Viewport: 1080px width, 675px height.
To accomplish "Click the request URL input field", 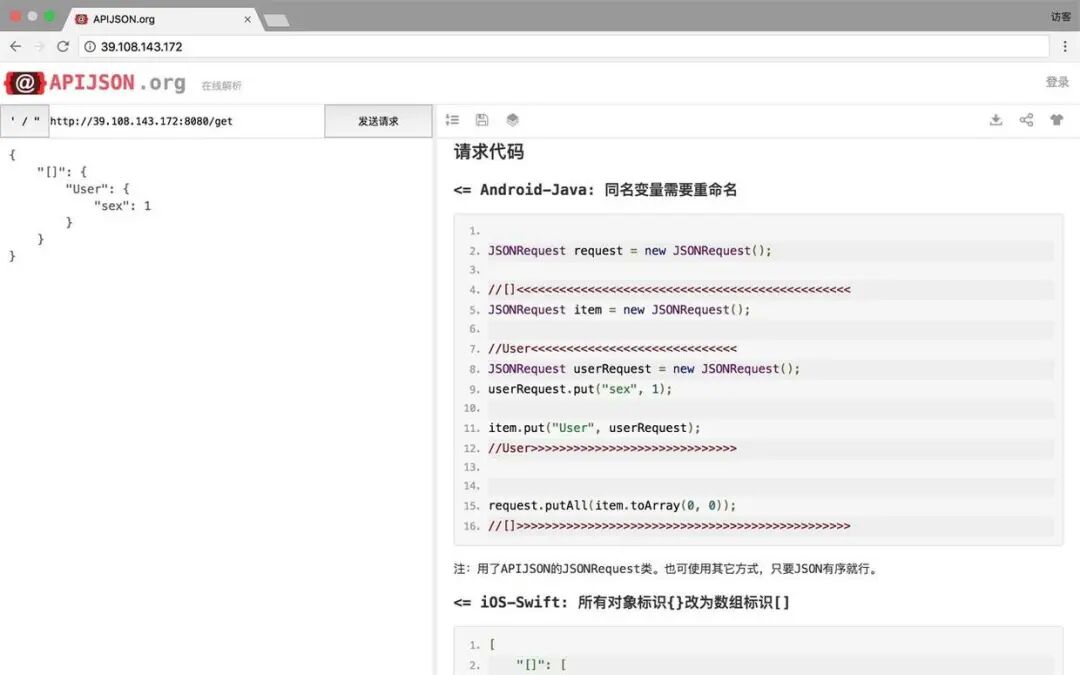I will 186,121.
